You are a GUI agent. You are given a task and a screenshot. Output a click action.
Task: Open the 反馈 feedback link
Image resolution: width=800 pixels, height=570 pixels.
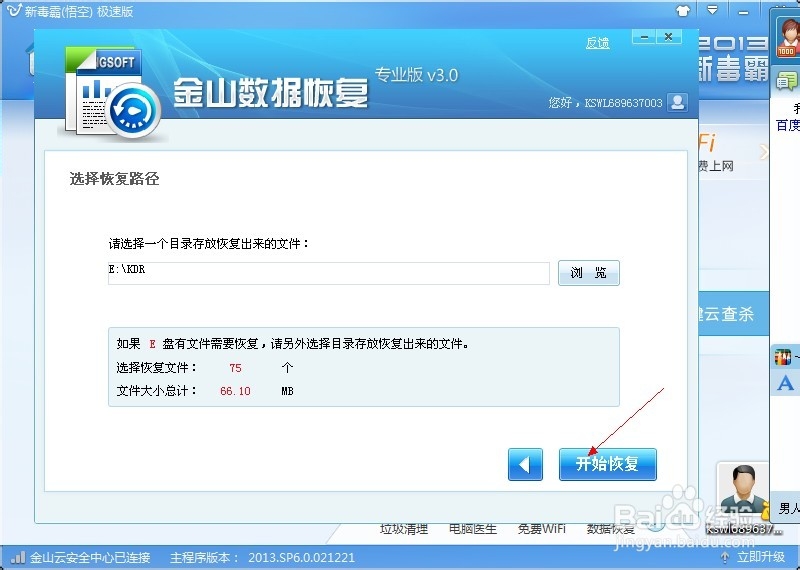coord(597,43)
